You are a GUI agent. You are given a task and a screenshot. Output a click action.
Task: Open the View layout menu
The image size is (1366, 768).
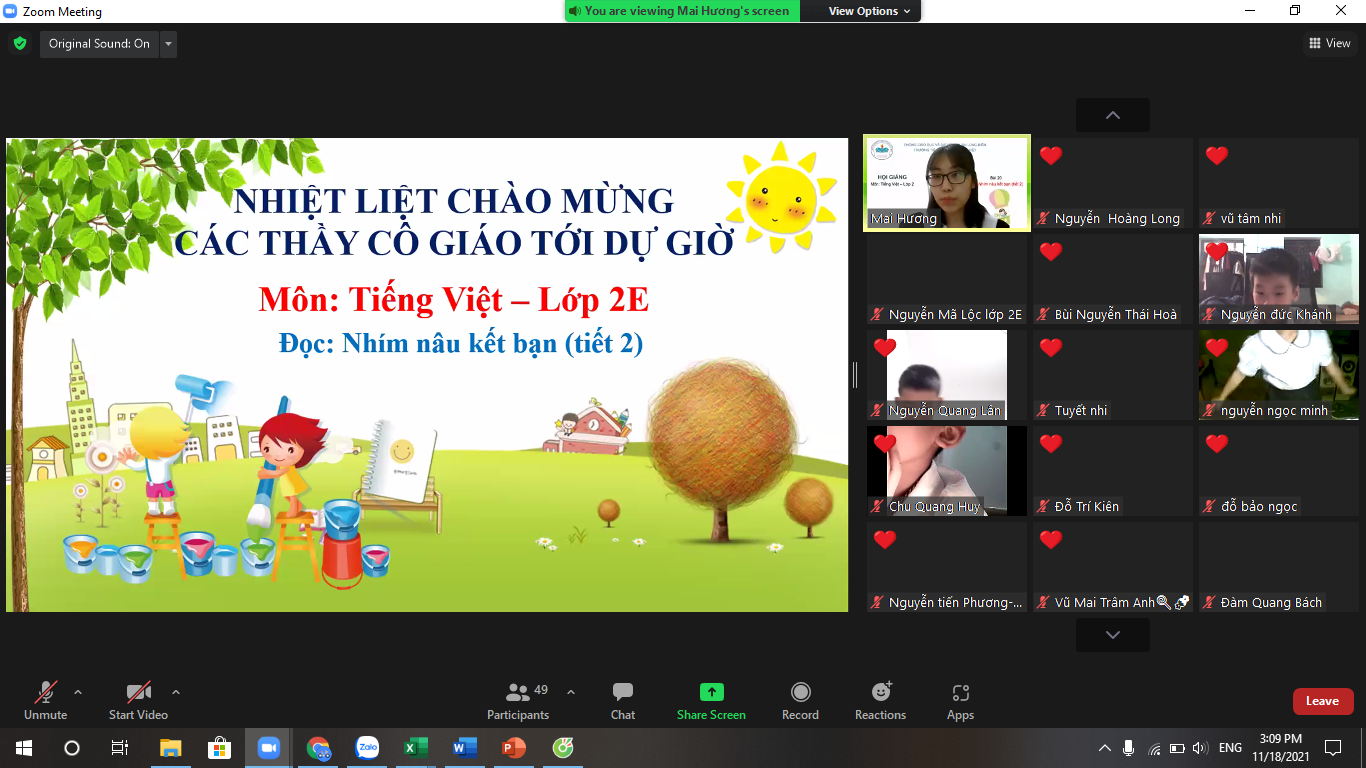tap(1329, 43)
